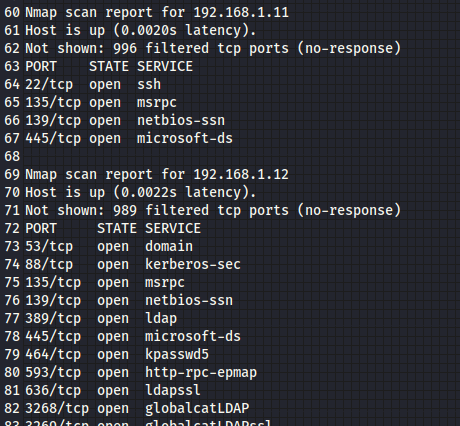
Task: Place cursor on IP address 192.168.1.11
Action: coord(241,13)
